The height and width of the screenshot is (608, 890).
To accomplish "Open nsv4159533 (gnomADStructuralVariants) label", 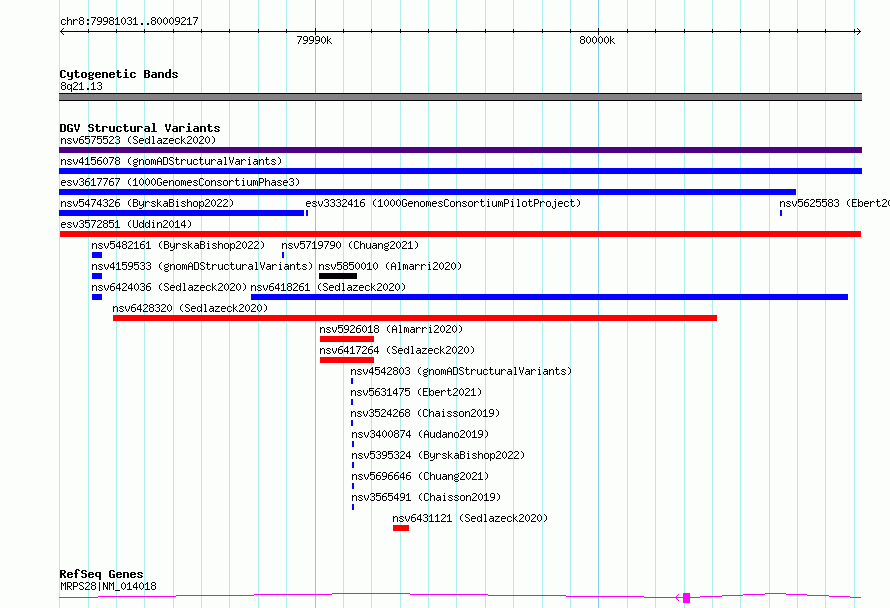I will (202, 266).
